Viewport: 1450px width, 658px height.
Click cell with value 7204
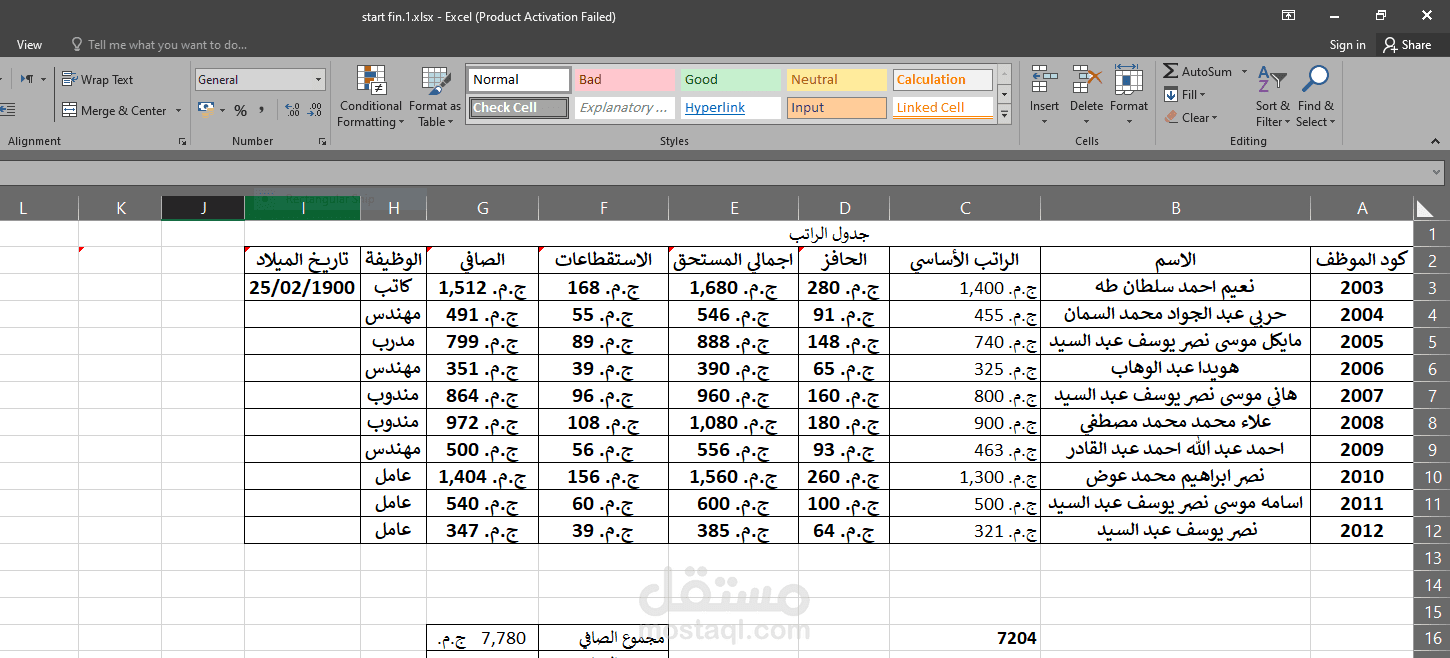pyautogui.click(x=965, y=638)
